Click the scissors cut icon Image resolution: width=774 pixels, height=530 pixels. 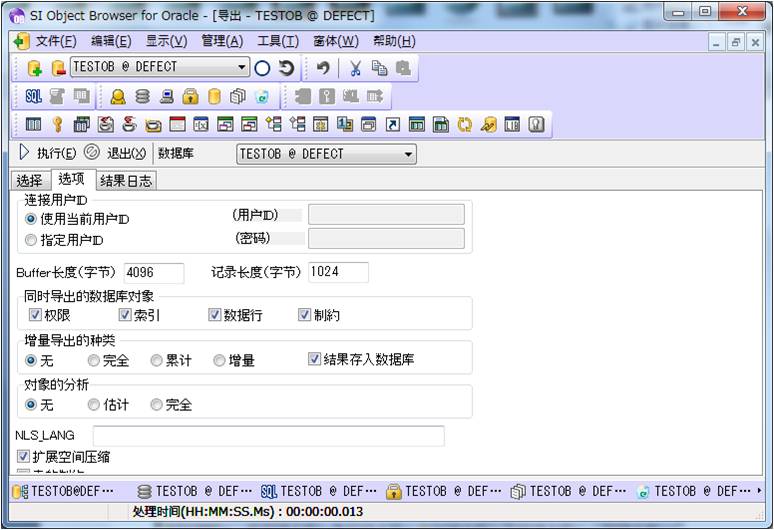point(355,68)
